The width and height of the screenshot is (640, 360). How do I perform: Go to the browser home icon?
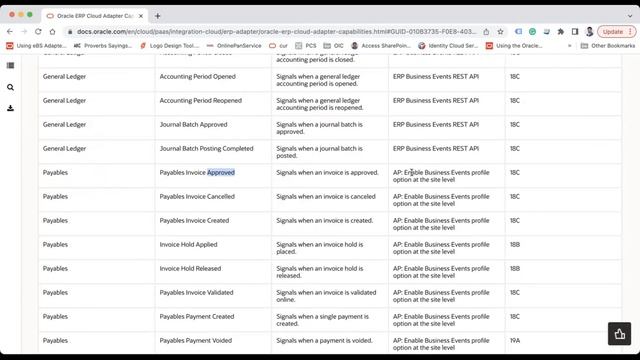pos(52,31)
